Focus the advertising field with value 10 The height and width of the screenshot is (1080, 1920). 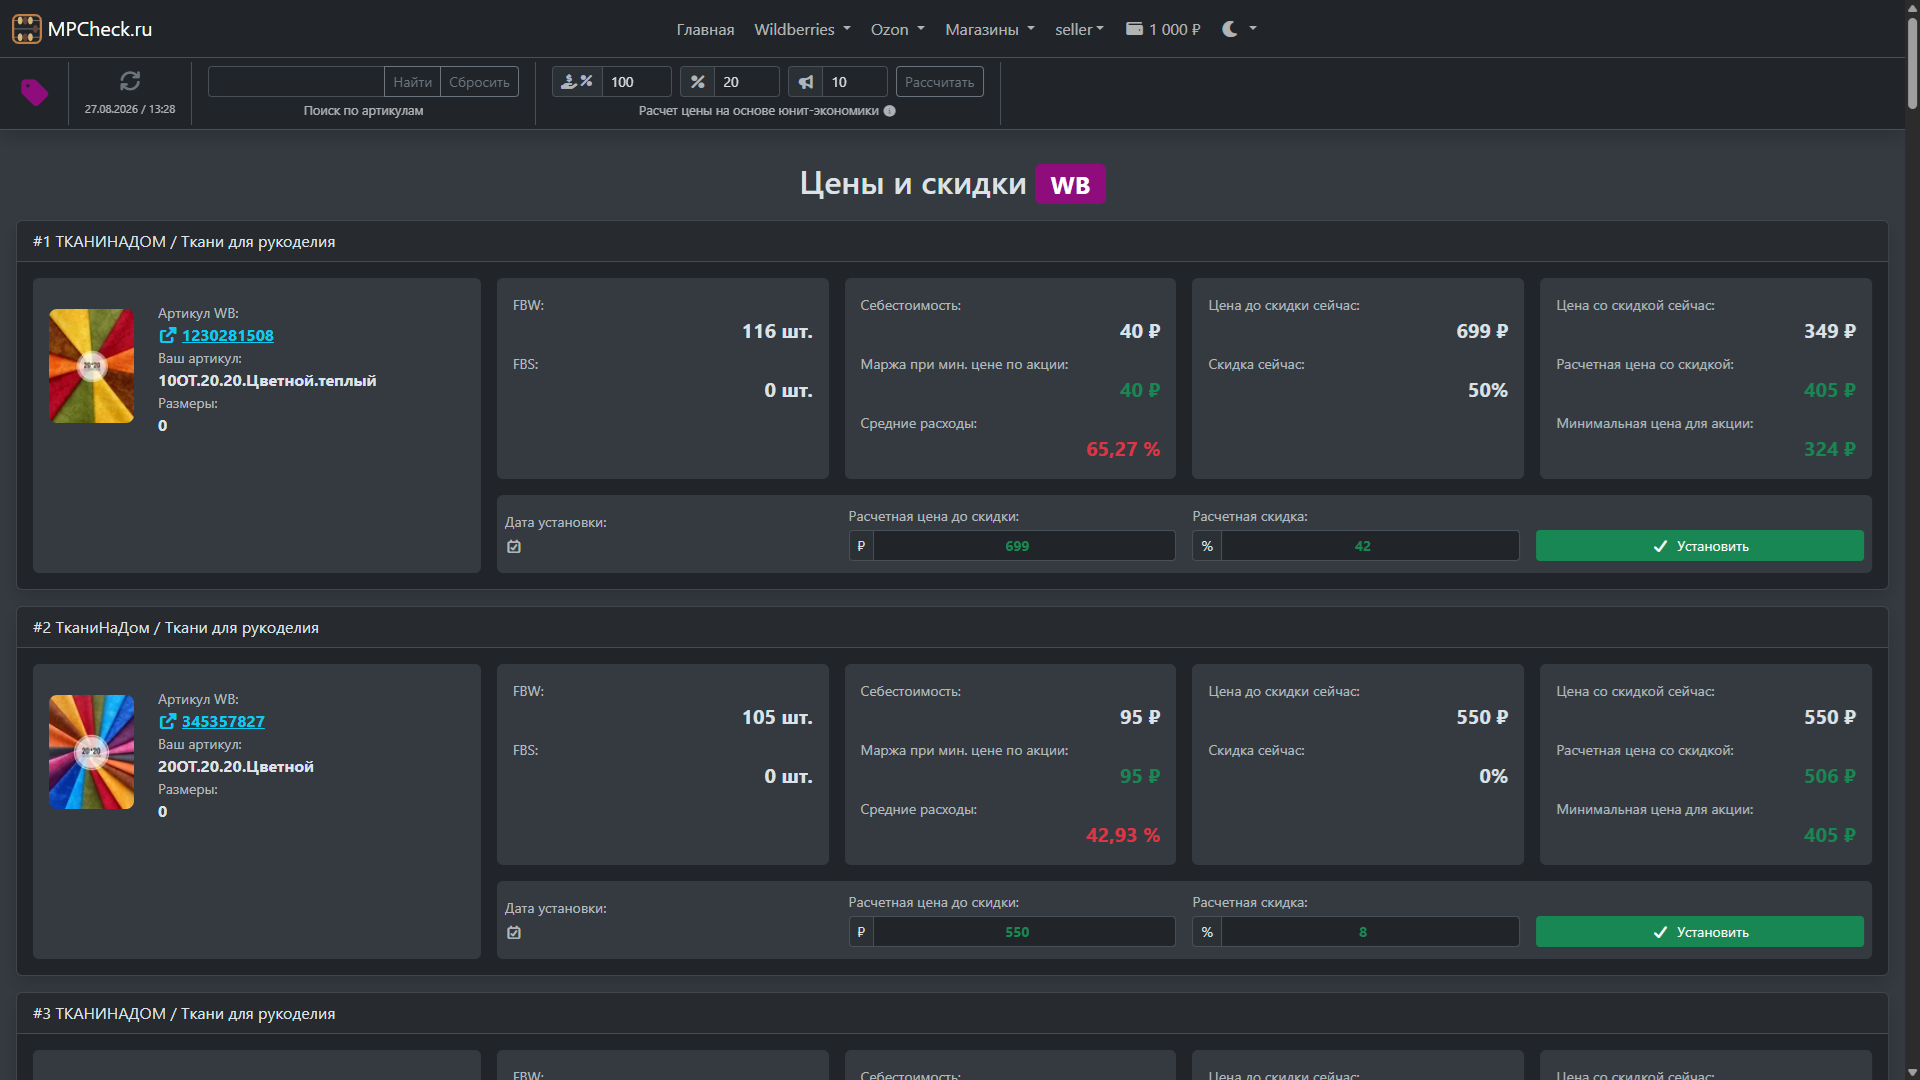point(854,82)
